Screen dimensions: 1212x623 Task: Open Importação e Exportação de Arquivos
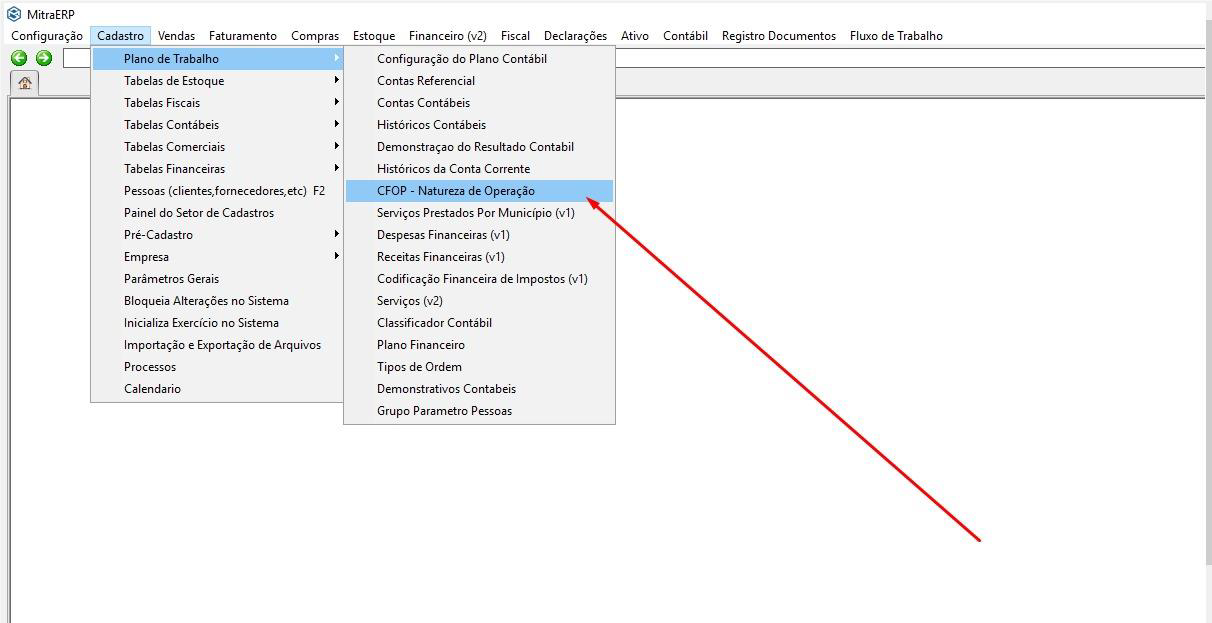(222, 345)
